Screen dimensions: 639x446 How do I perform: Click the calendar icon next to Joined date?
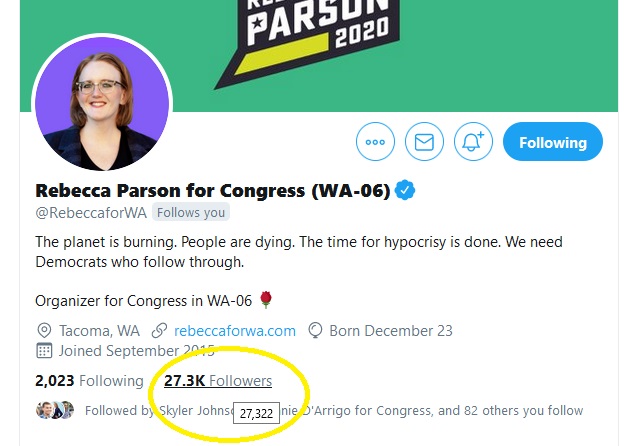44,351
